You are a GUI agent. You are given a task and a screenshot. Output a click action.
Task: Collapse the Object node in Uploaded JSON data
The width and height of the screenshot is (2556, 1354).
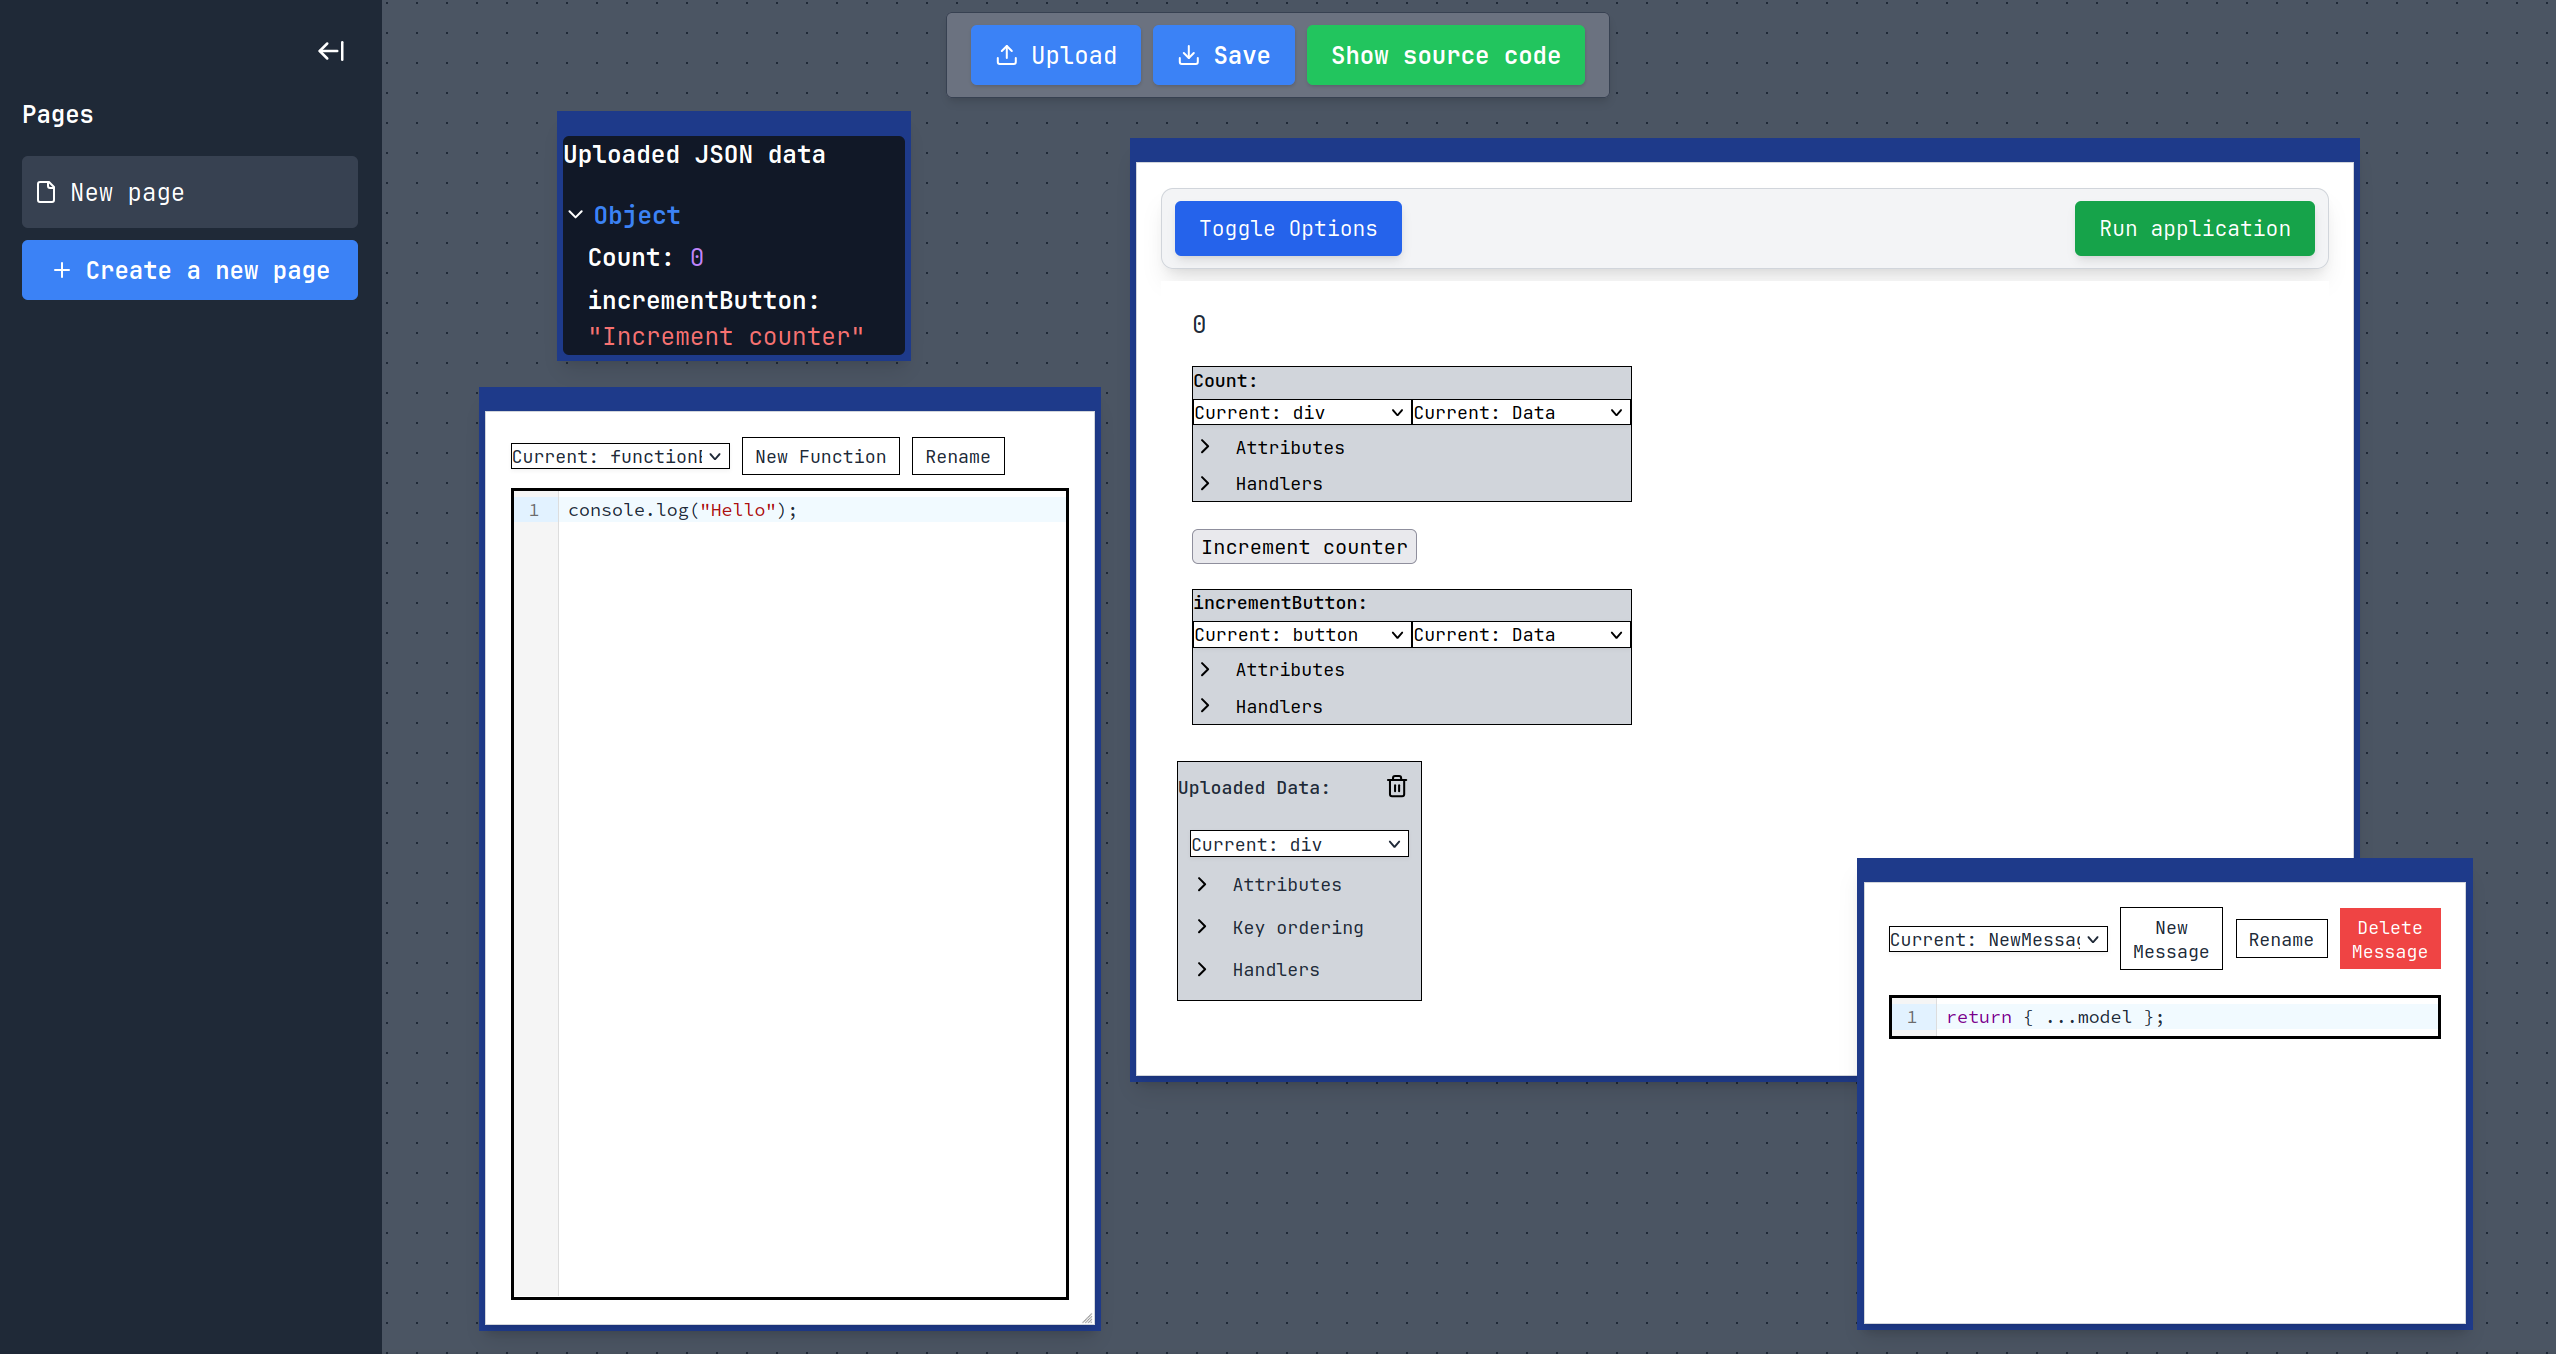[x=576, y=214]
